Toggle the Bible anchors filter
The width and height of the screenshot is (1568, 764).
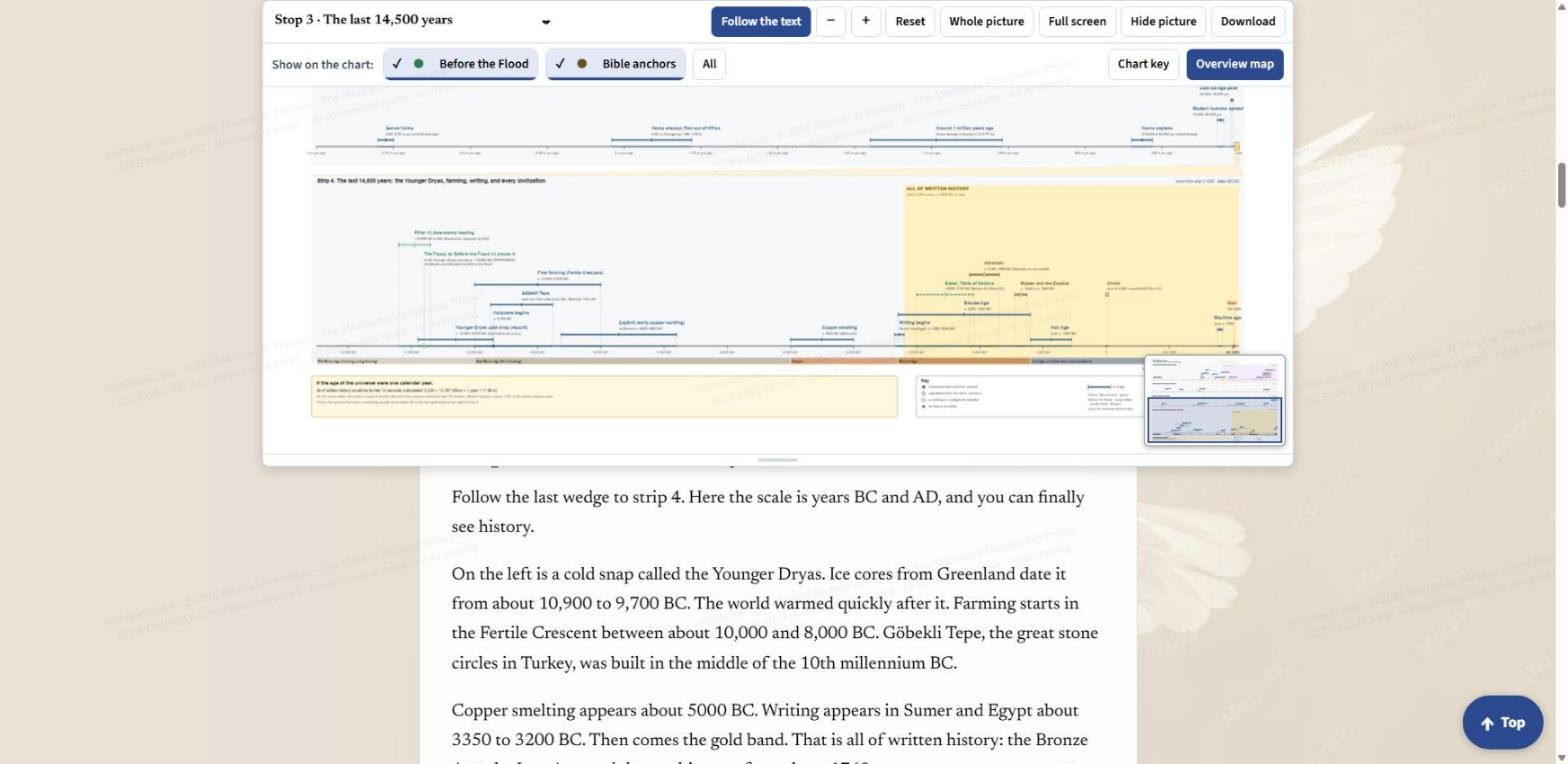click(616, 64)
